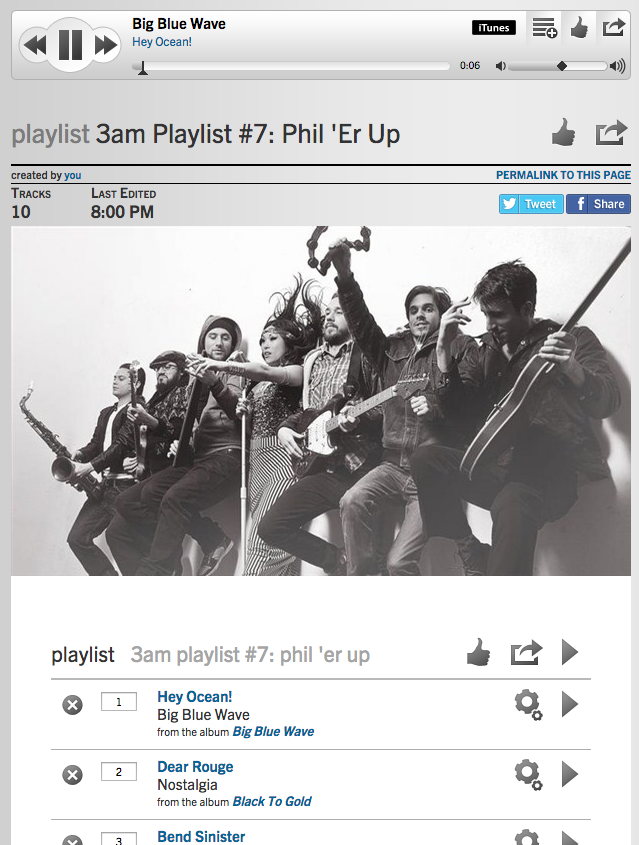
Task: Open the Black To Gold album link
Action: click(x=272, y=802)
